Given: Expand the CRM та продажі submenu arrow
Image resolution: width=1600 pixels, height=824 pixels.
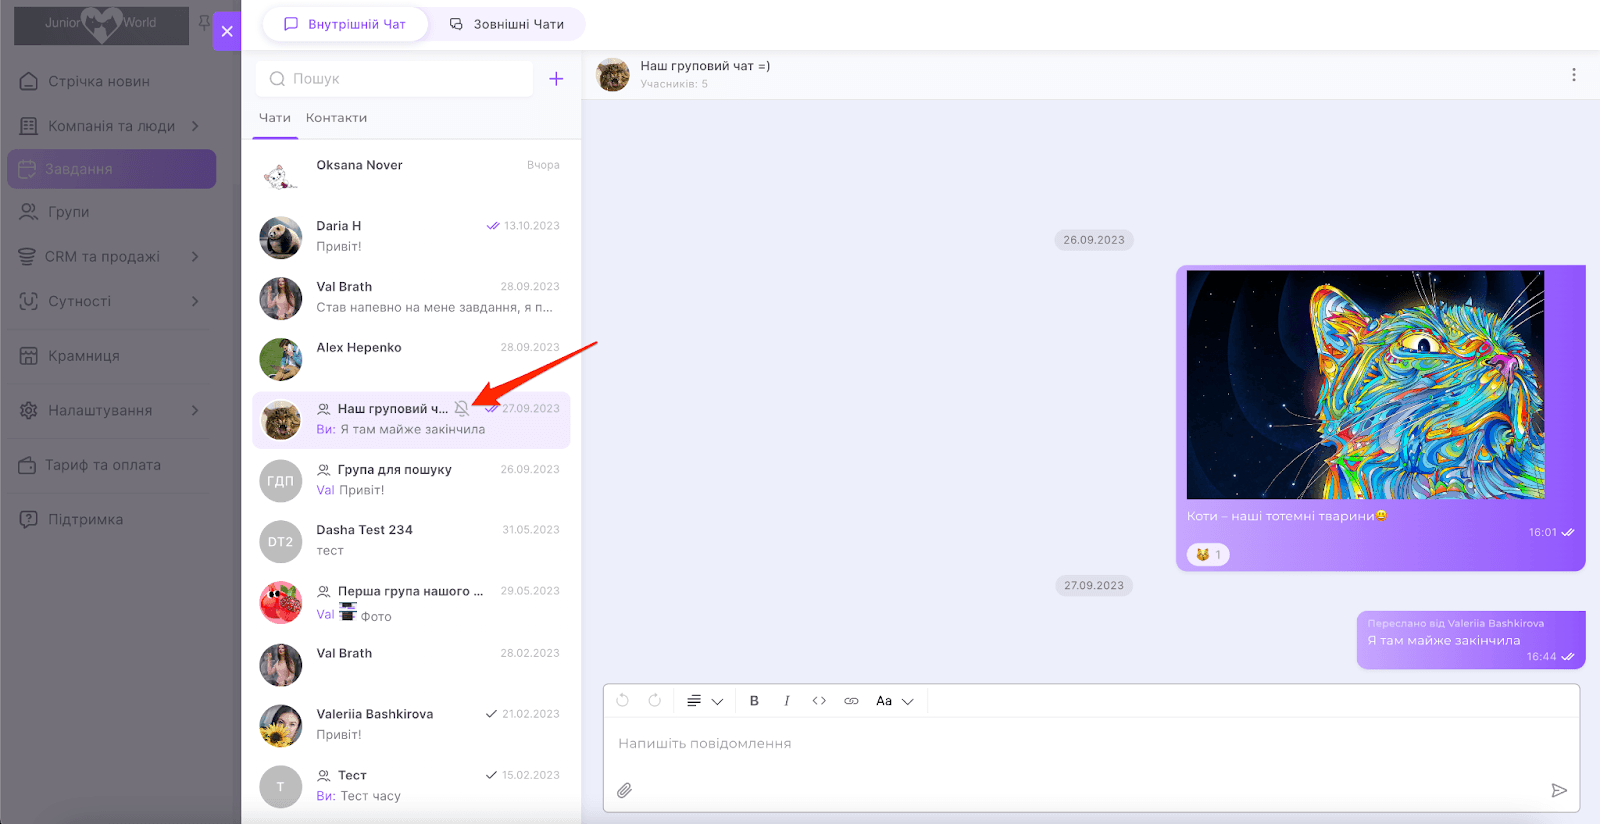Looking at the screenshot, I should [x=195, y=257].
